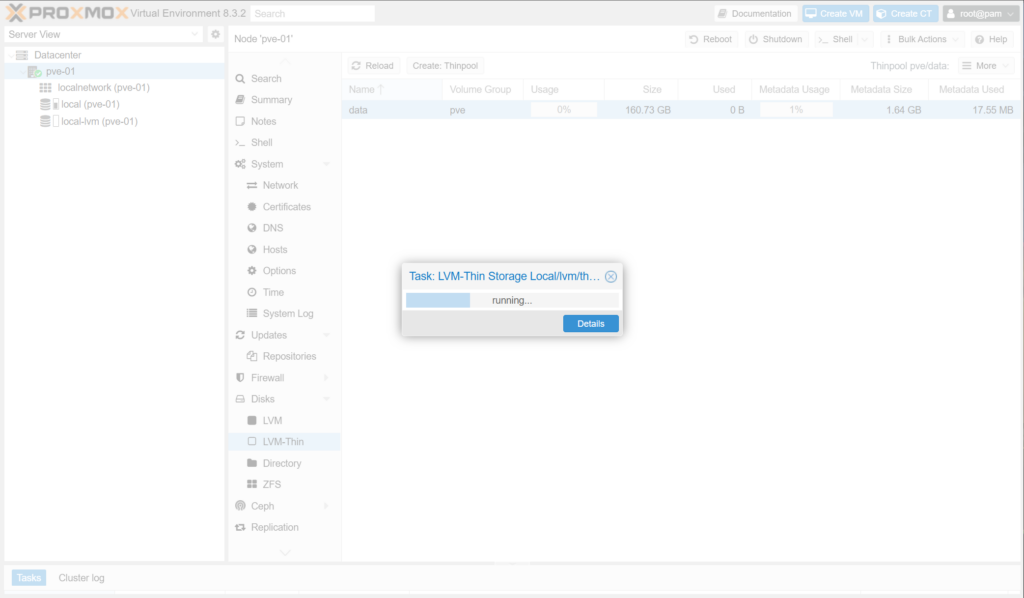This screenshot has height=598, width=1024.
Task: Click the Reload button in toolbar
Action: 372,66
